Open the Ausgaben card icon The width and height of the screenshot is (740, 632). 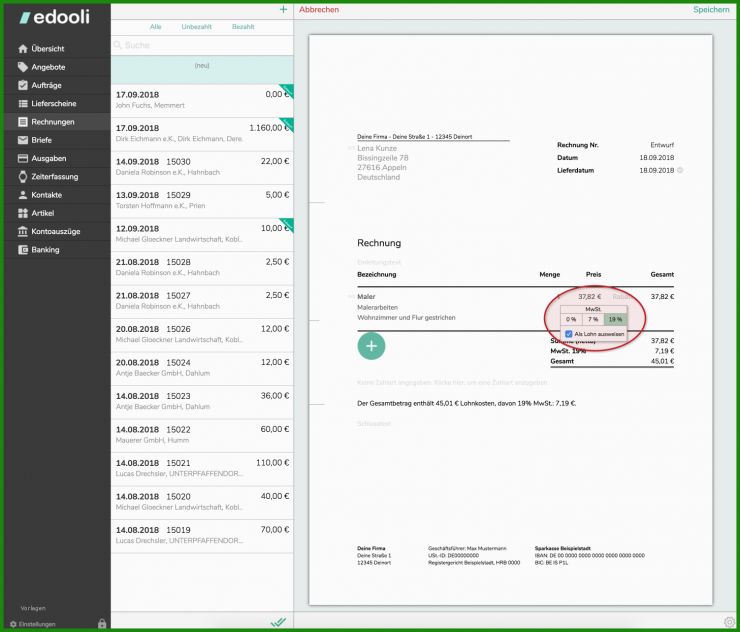tap(23, 158)
